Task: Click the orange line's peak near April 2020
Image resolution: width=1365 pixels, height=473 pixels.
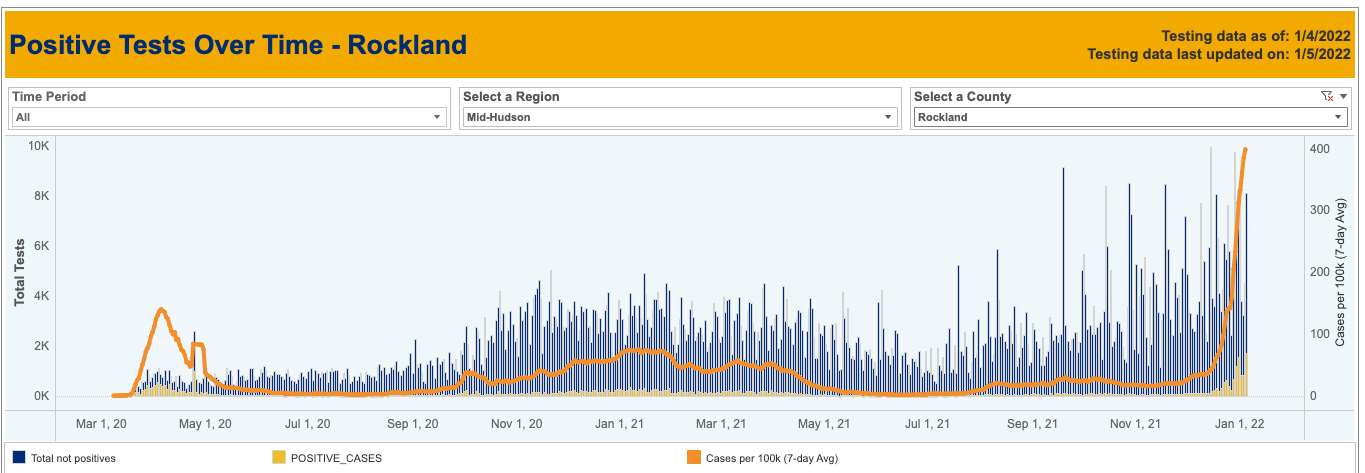Action: 161,310
